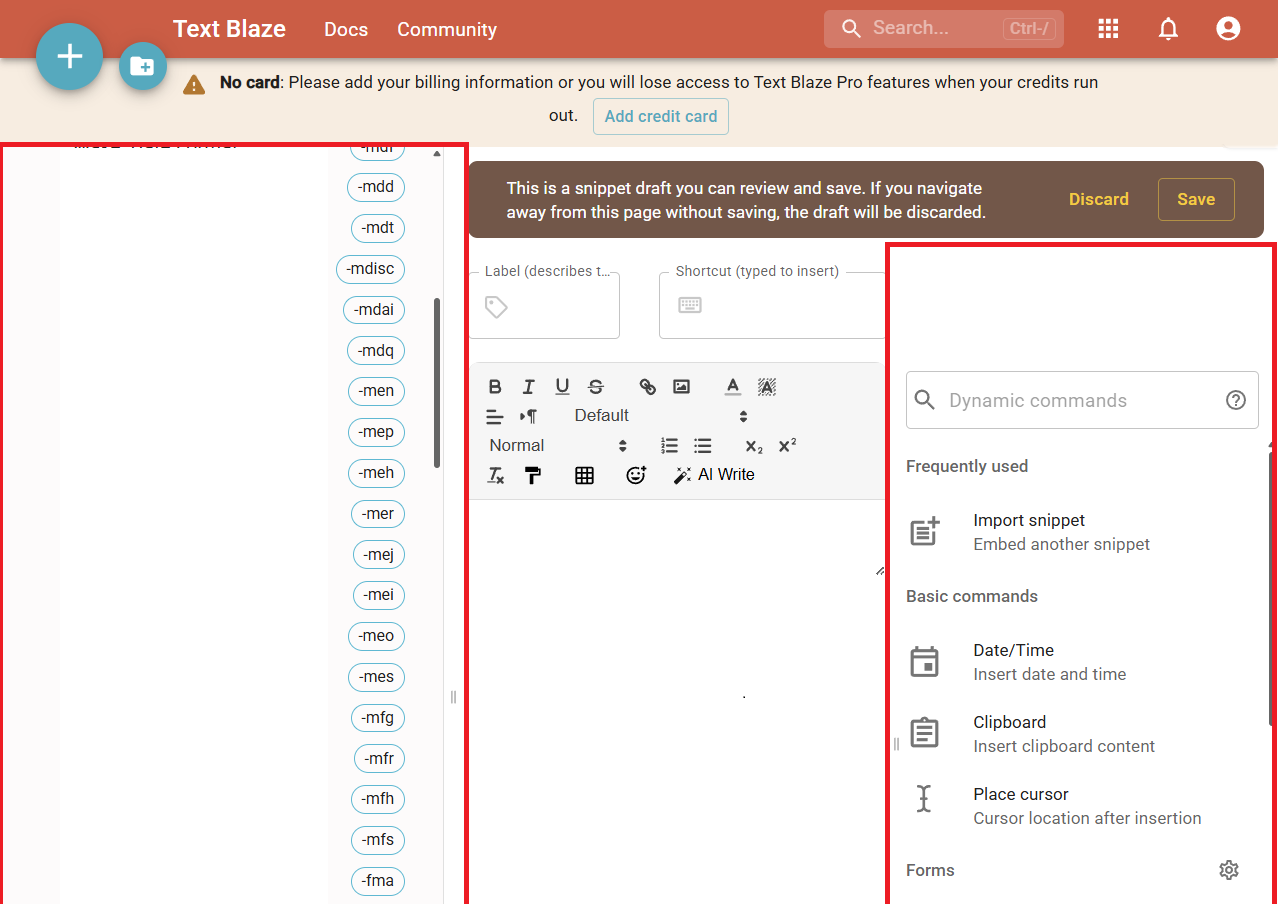Toggle italic formatting

[529, 387]
